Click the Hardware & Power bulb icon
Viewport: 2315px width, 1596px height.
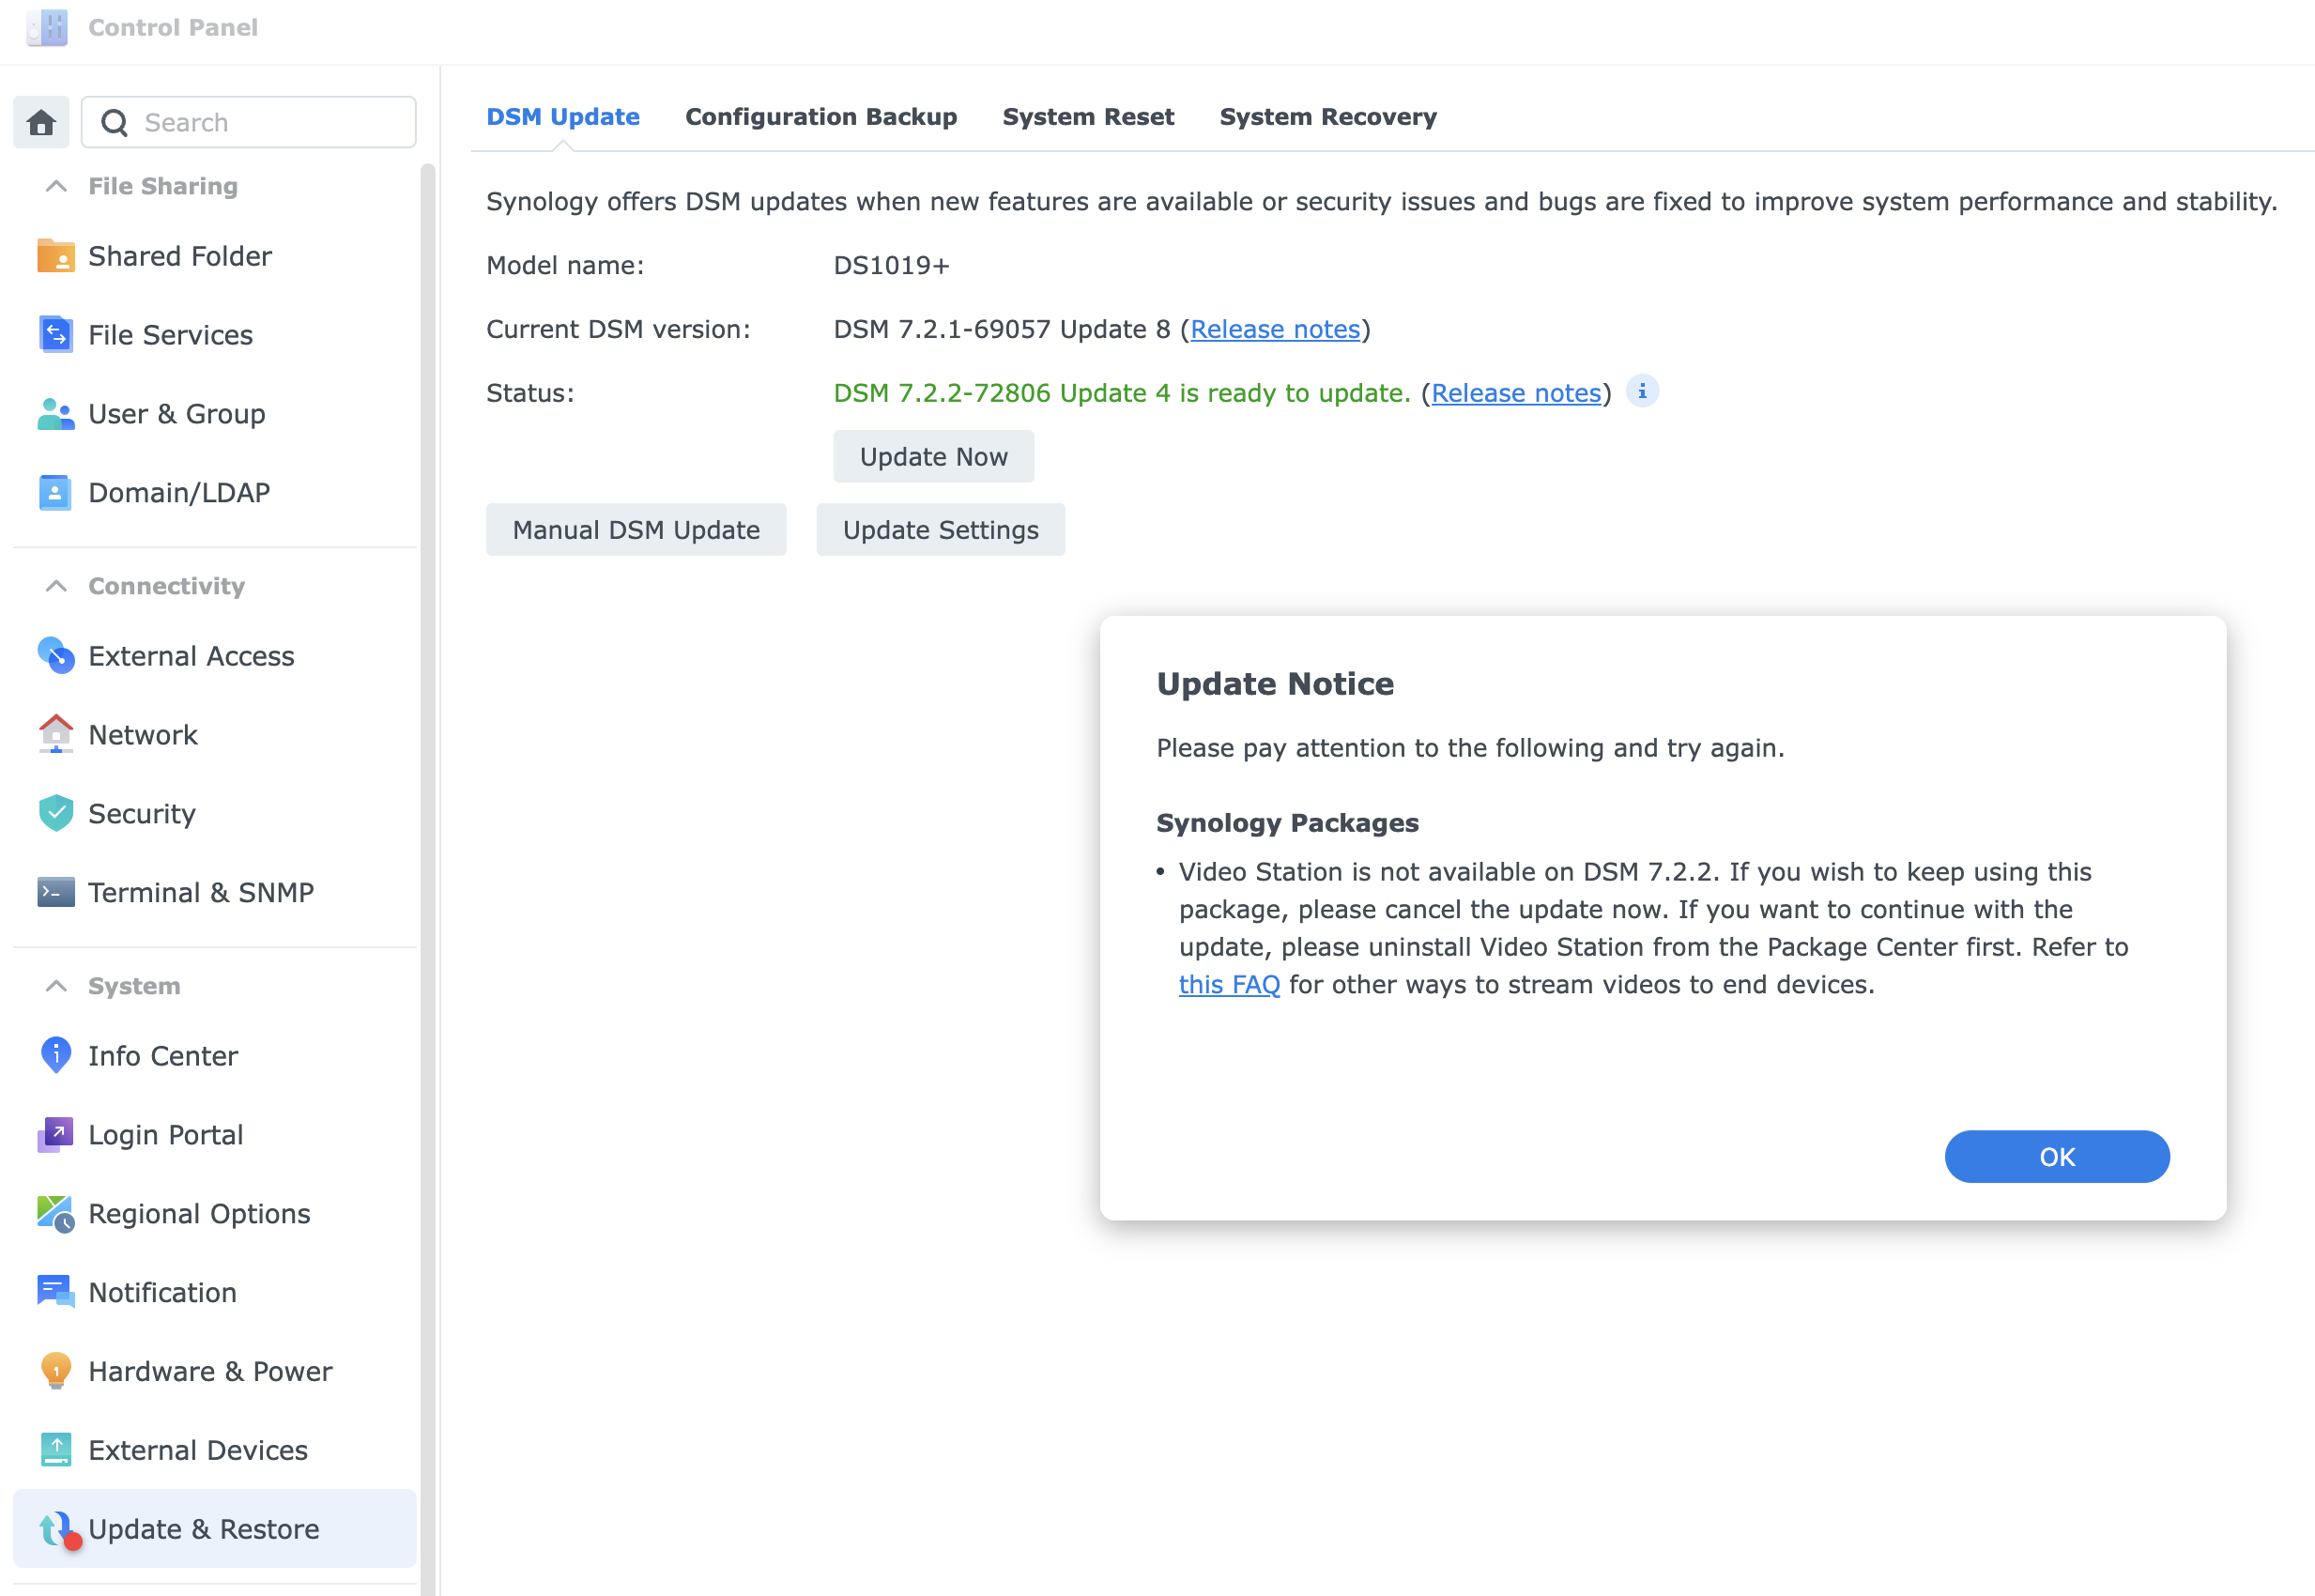55,1370
